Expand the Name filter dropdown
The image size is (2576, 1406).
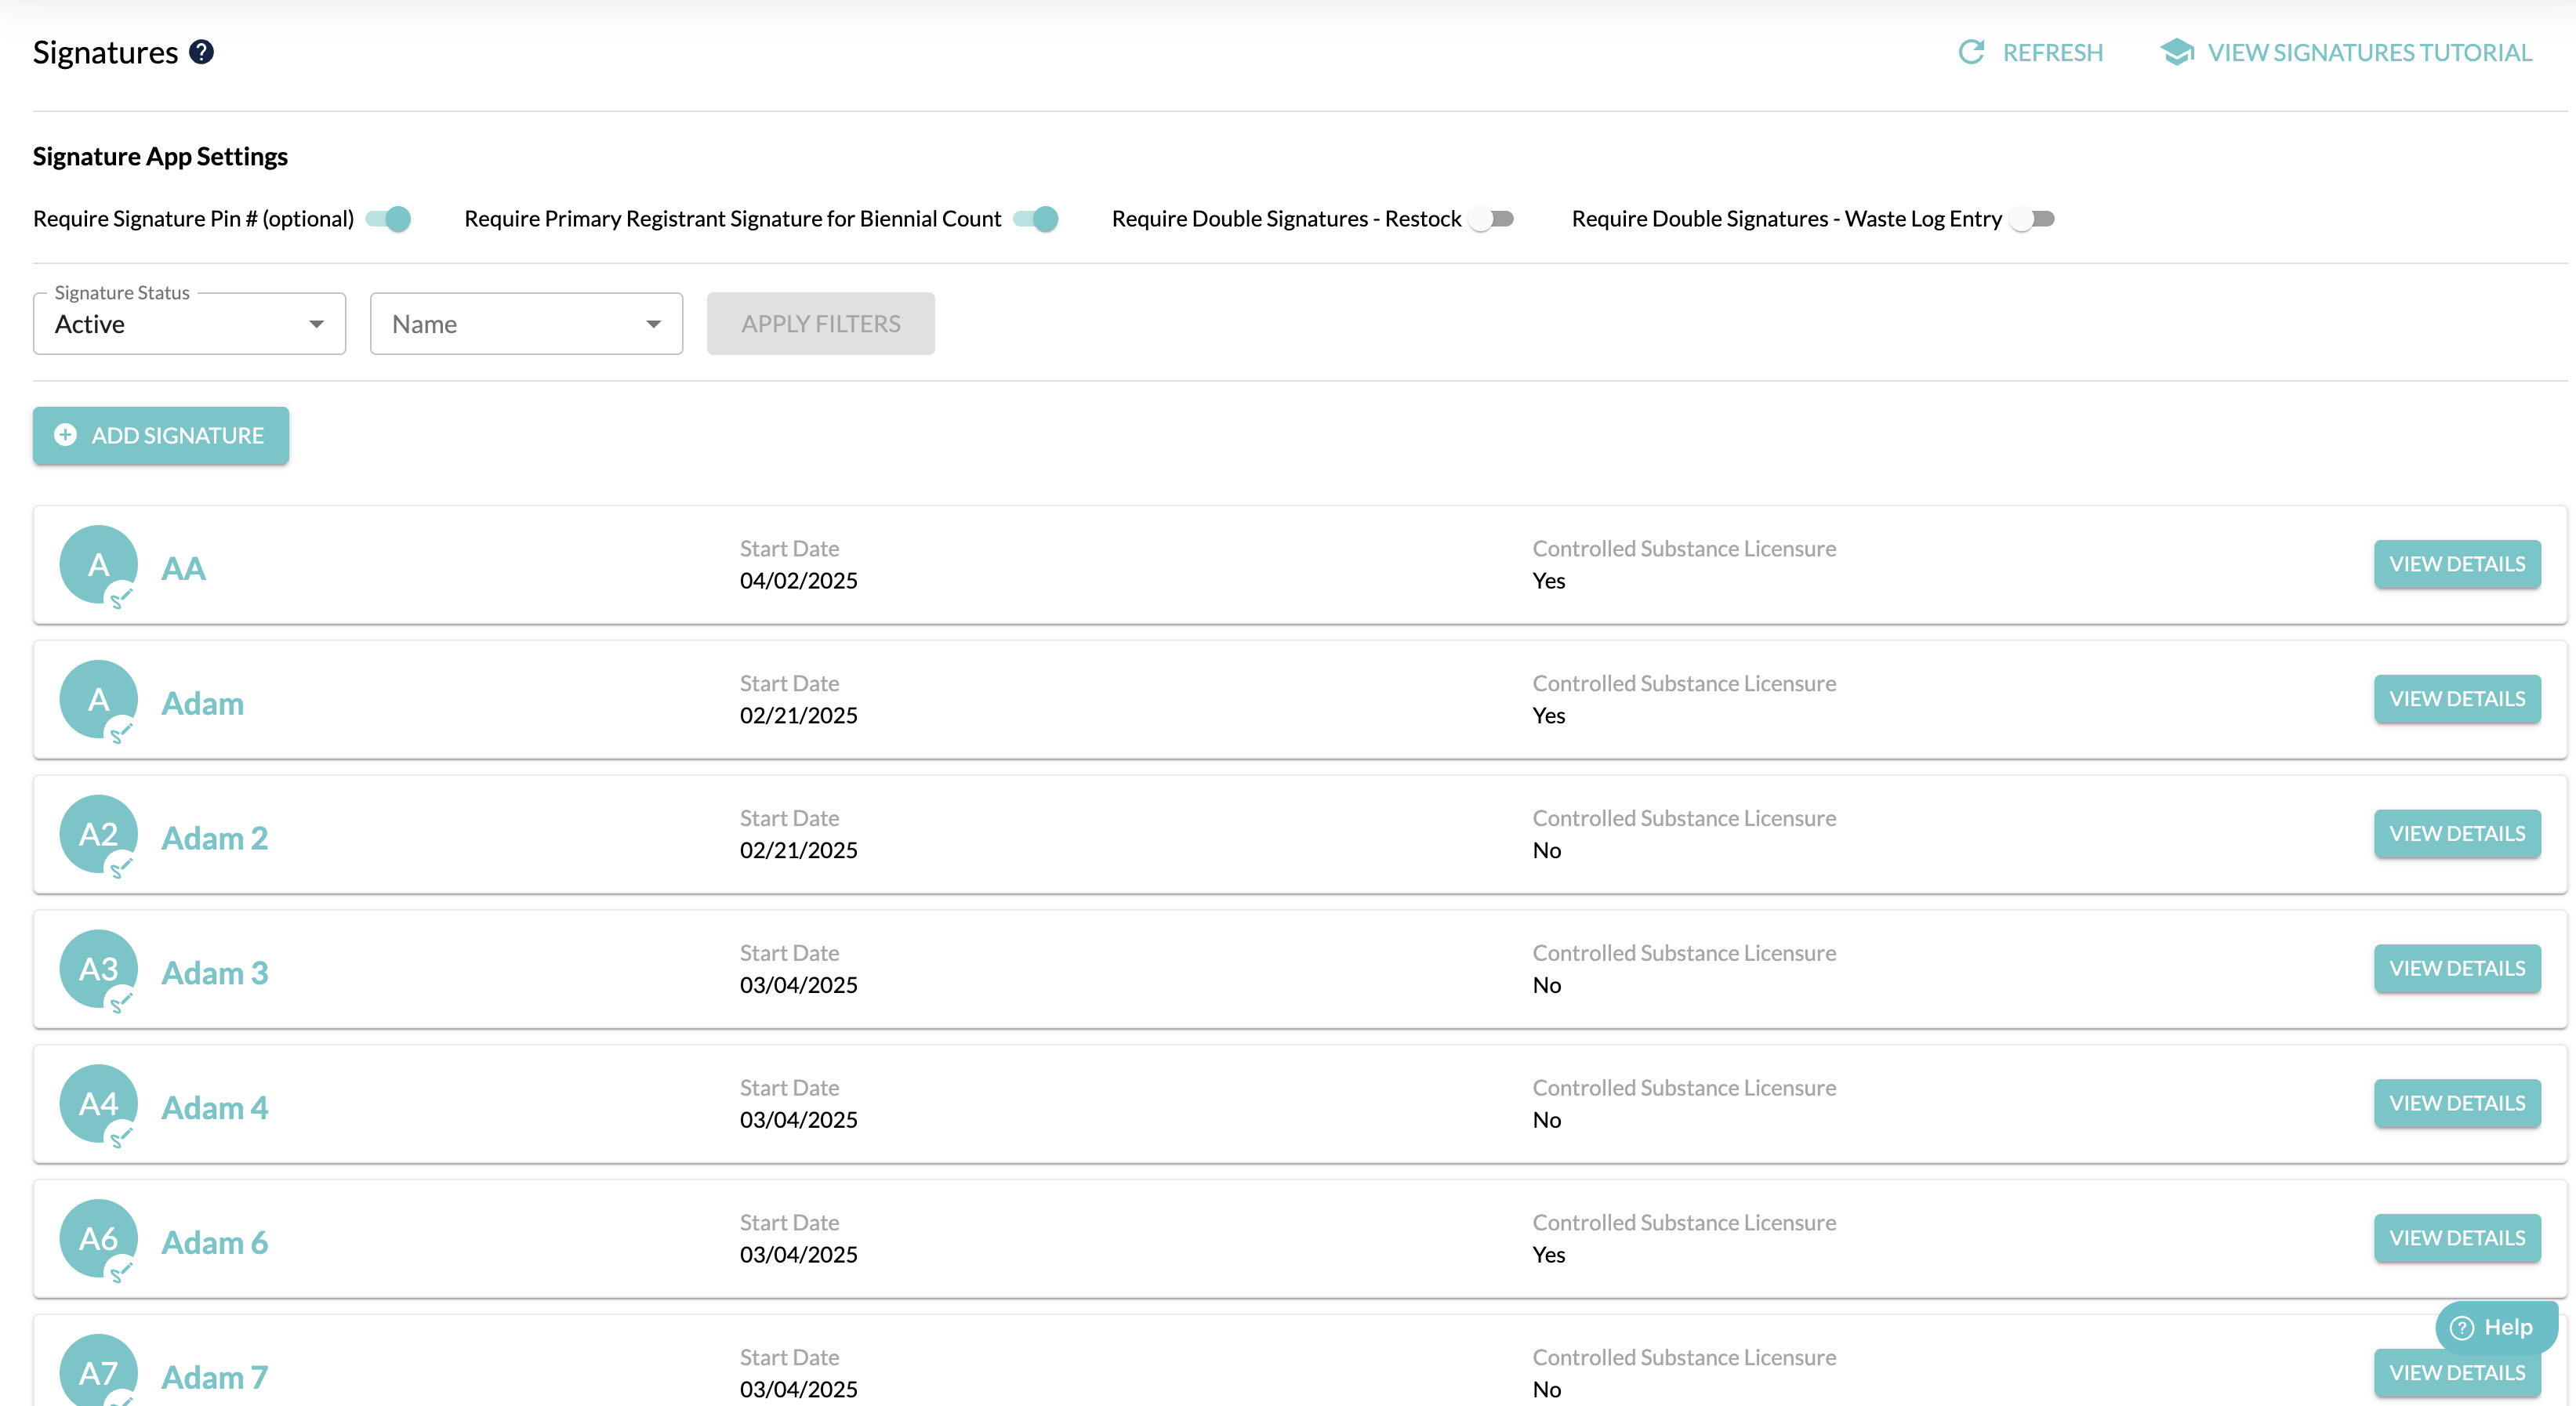pyautogui.click(x=526, y=324)
